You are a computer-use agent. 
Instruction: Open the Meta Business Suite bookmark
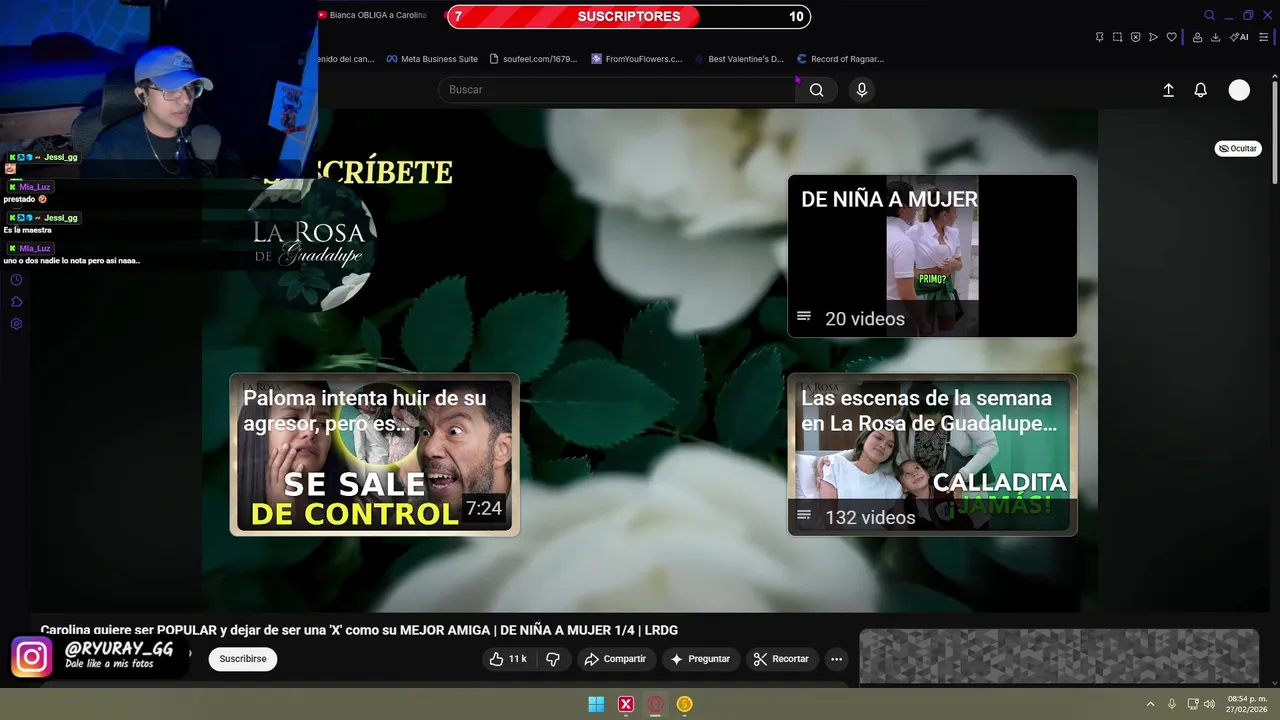pyautogui.click(x=432, y=59)
